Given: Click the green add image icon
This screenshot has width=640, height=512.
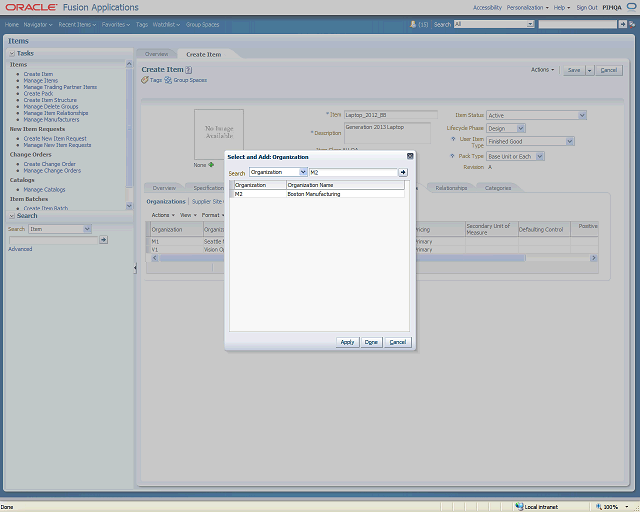Looking at the screenshot, I should [x=211, y=165].
